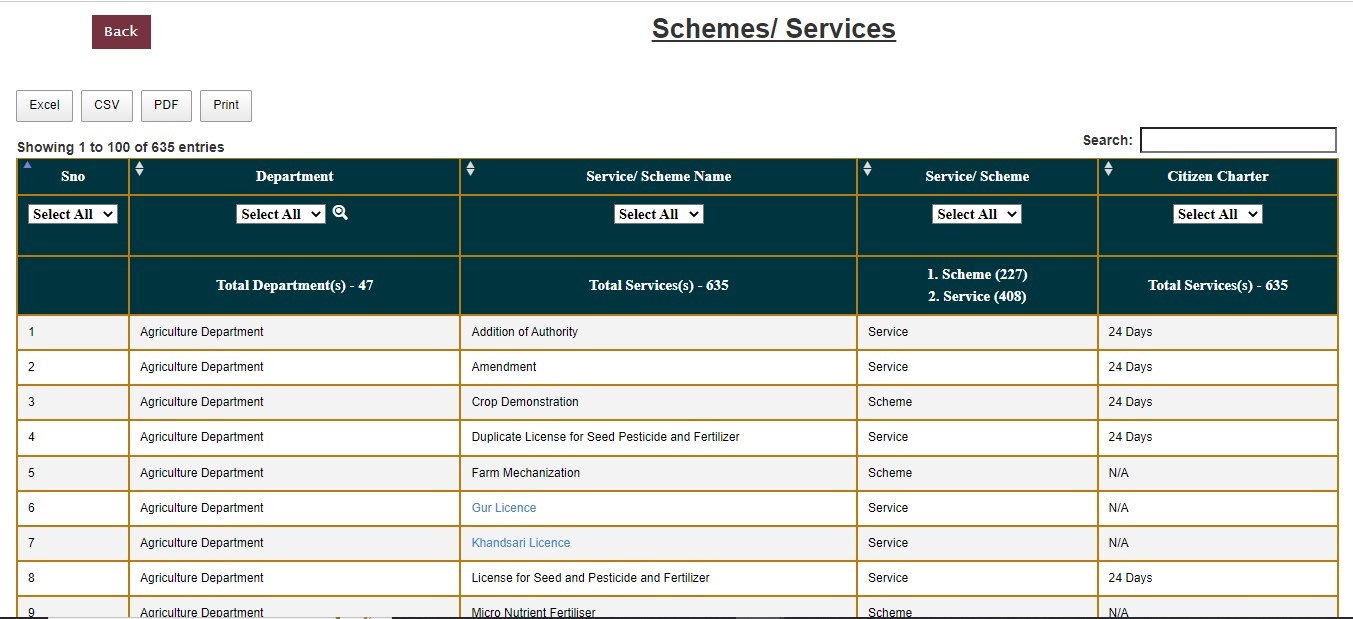Click the magnifier icon beside Department filter
The image size is (1353, 619).
click(x=340, y=212)
